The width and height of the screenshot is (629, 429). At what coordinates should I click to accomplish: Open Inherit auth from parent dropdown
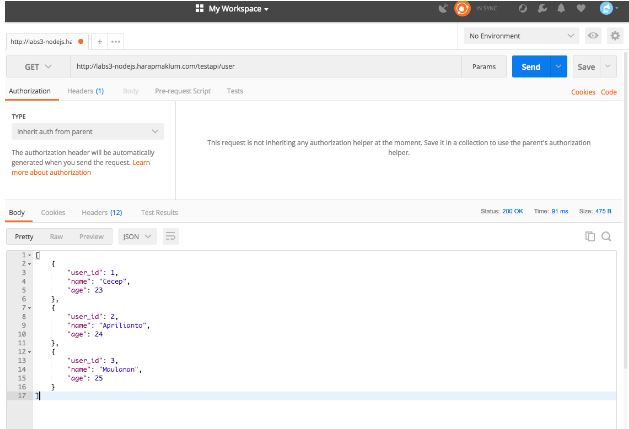click(86, 131)
